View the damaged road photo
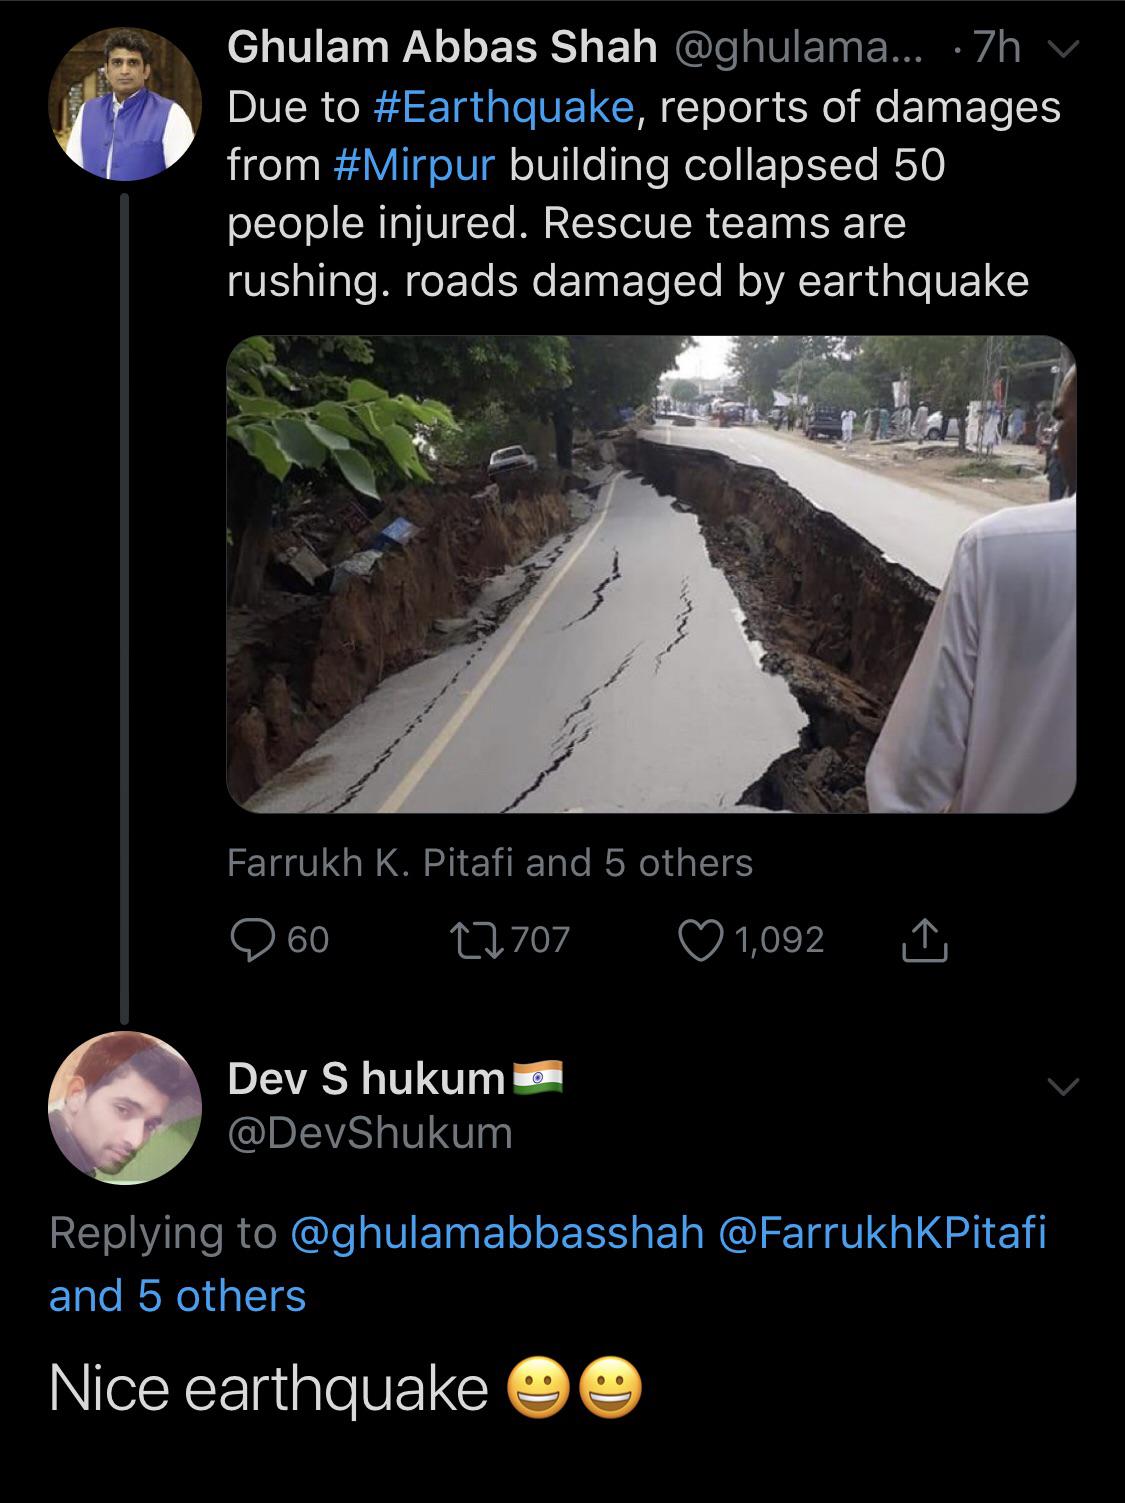Screen dimensions: 1125x1503 coord(651,573)
